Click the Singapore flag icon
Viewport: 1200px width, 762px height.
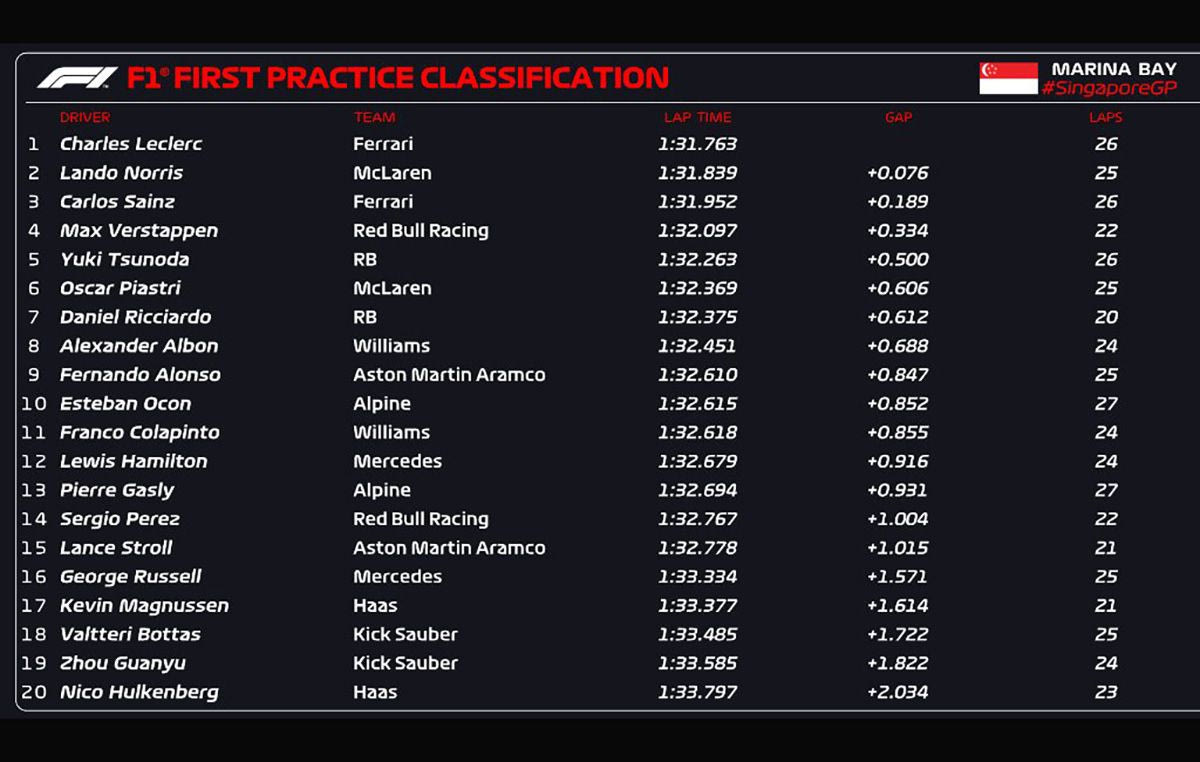point(1008,78)
